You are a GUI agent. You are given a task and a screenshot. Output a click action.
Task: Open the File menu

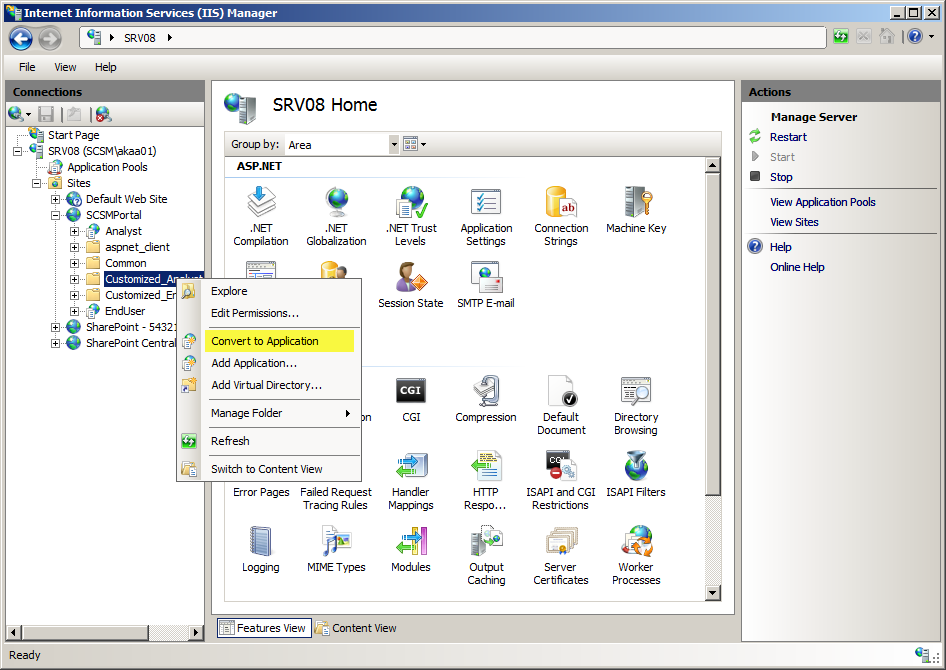[27, 67]
